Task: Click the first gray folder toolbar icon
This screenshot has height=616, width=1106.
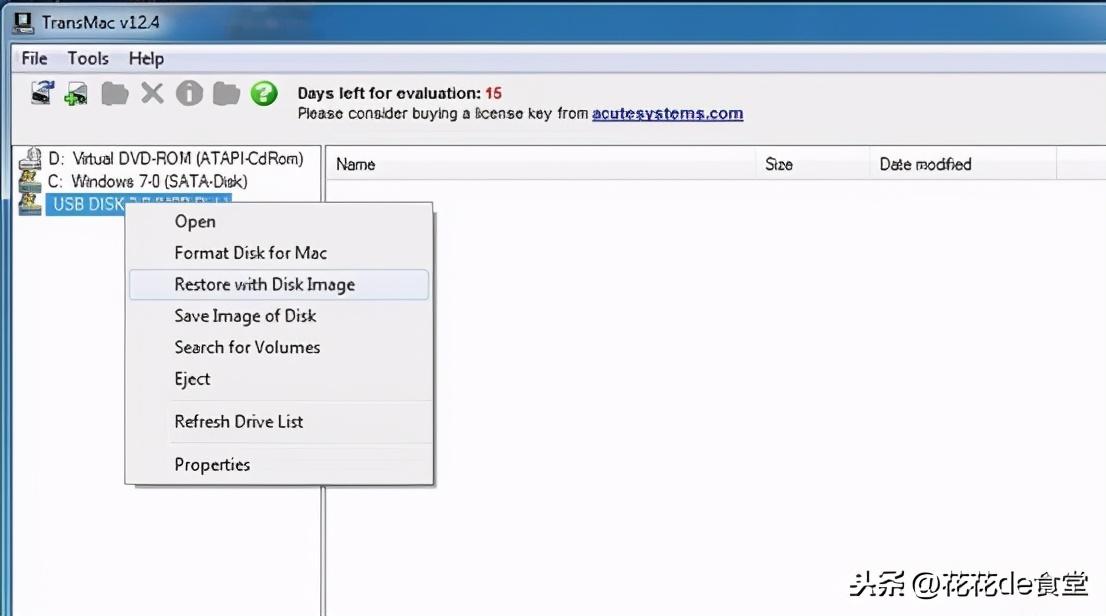Action: click(x=114, y=94)
